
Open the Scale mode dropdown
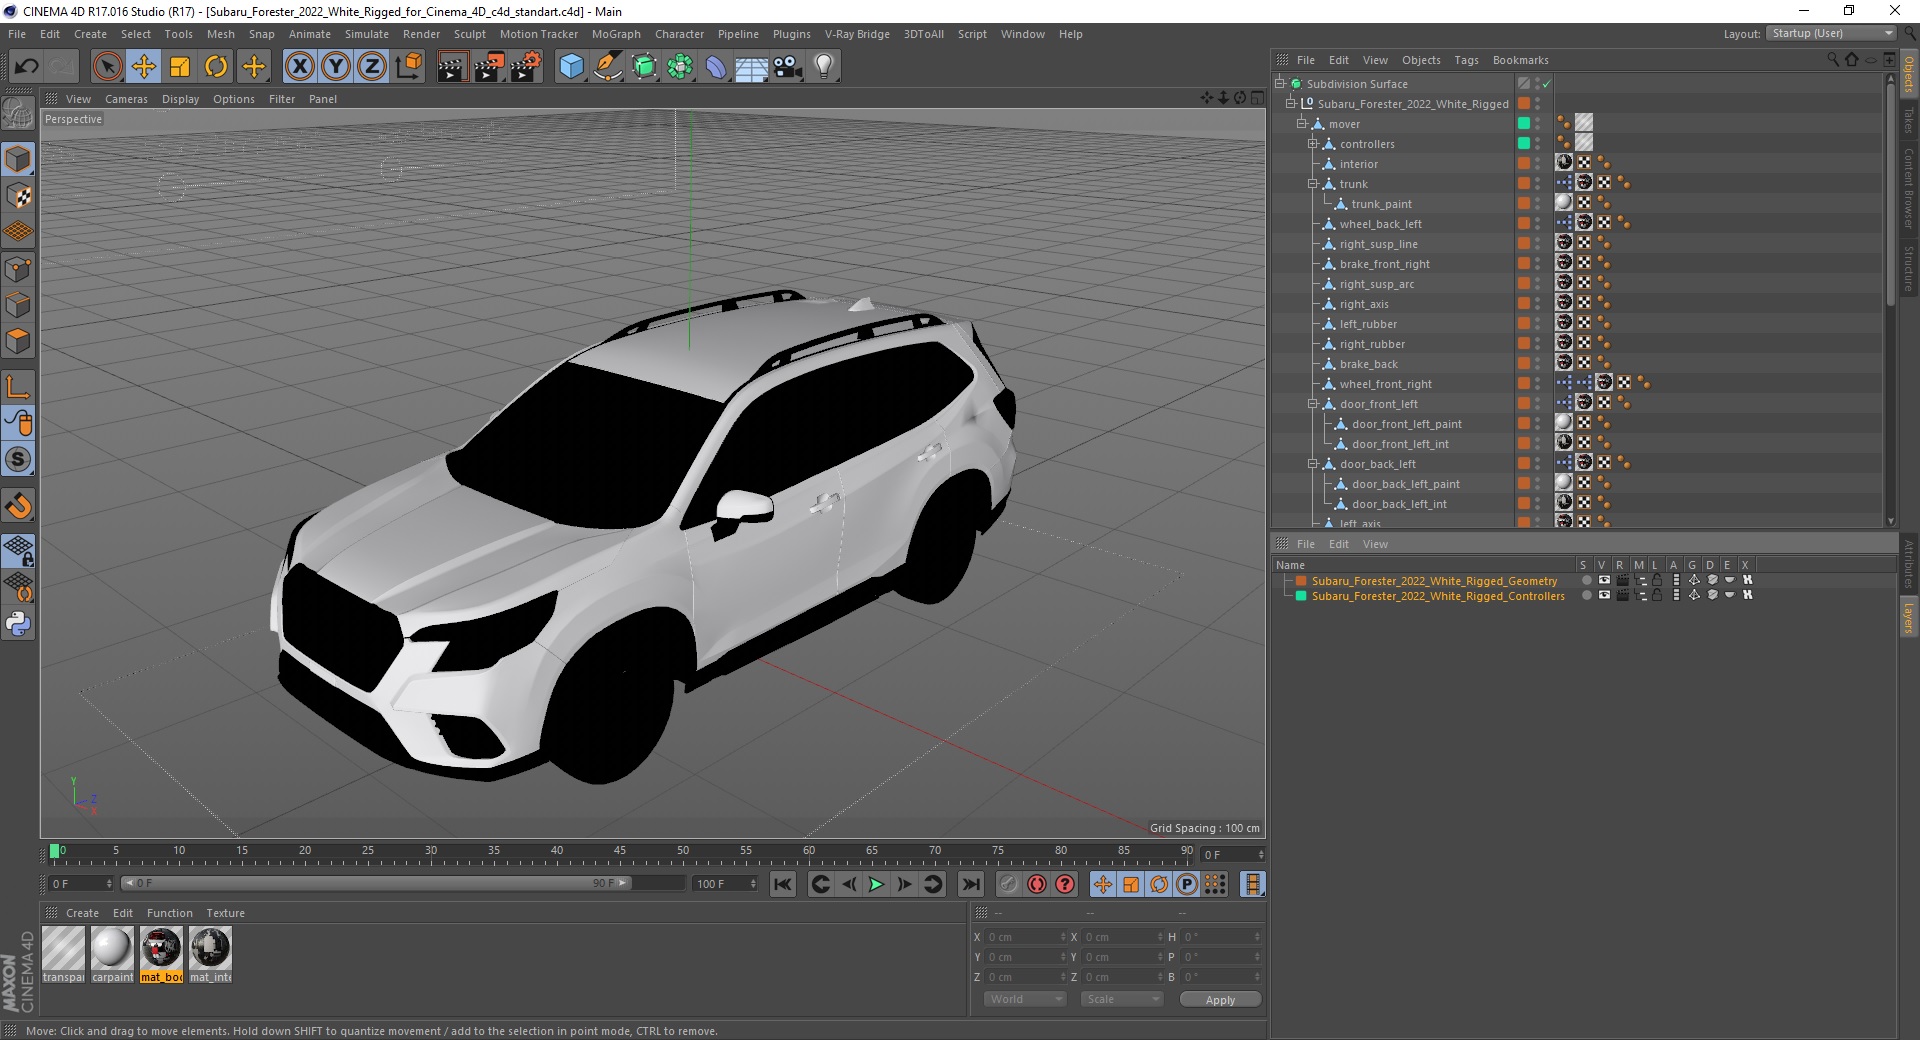pyautogui.click(x=1122, y=999)
